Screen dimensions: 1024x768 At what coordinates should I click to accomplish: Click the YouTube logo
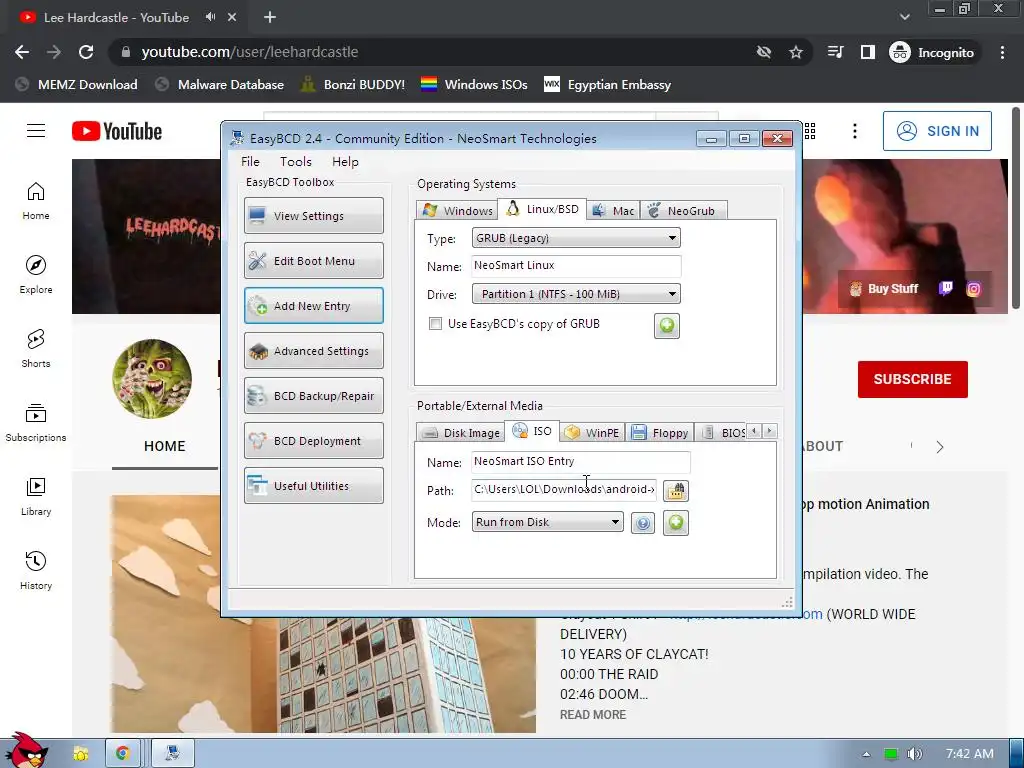coord(117,131)
